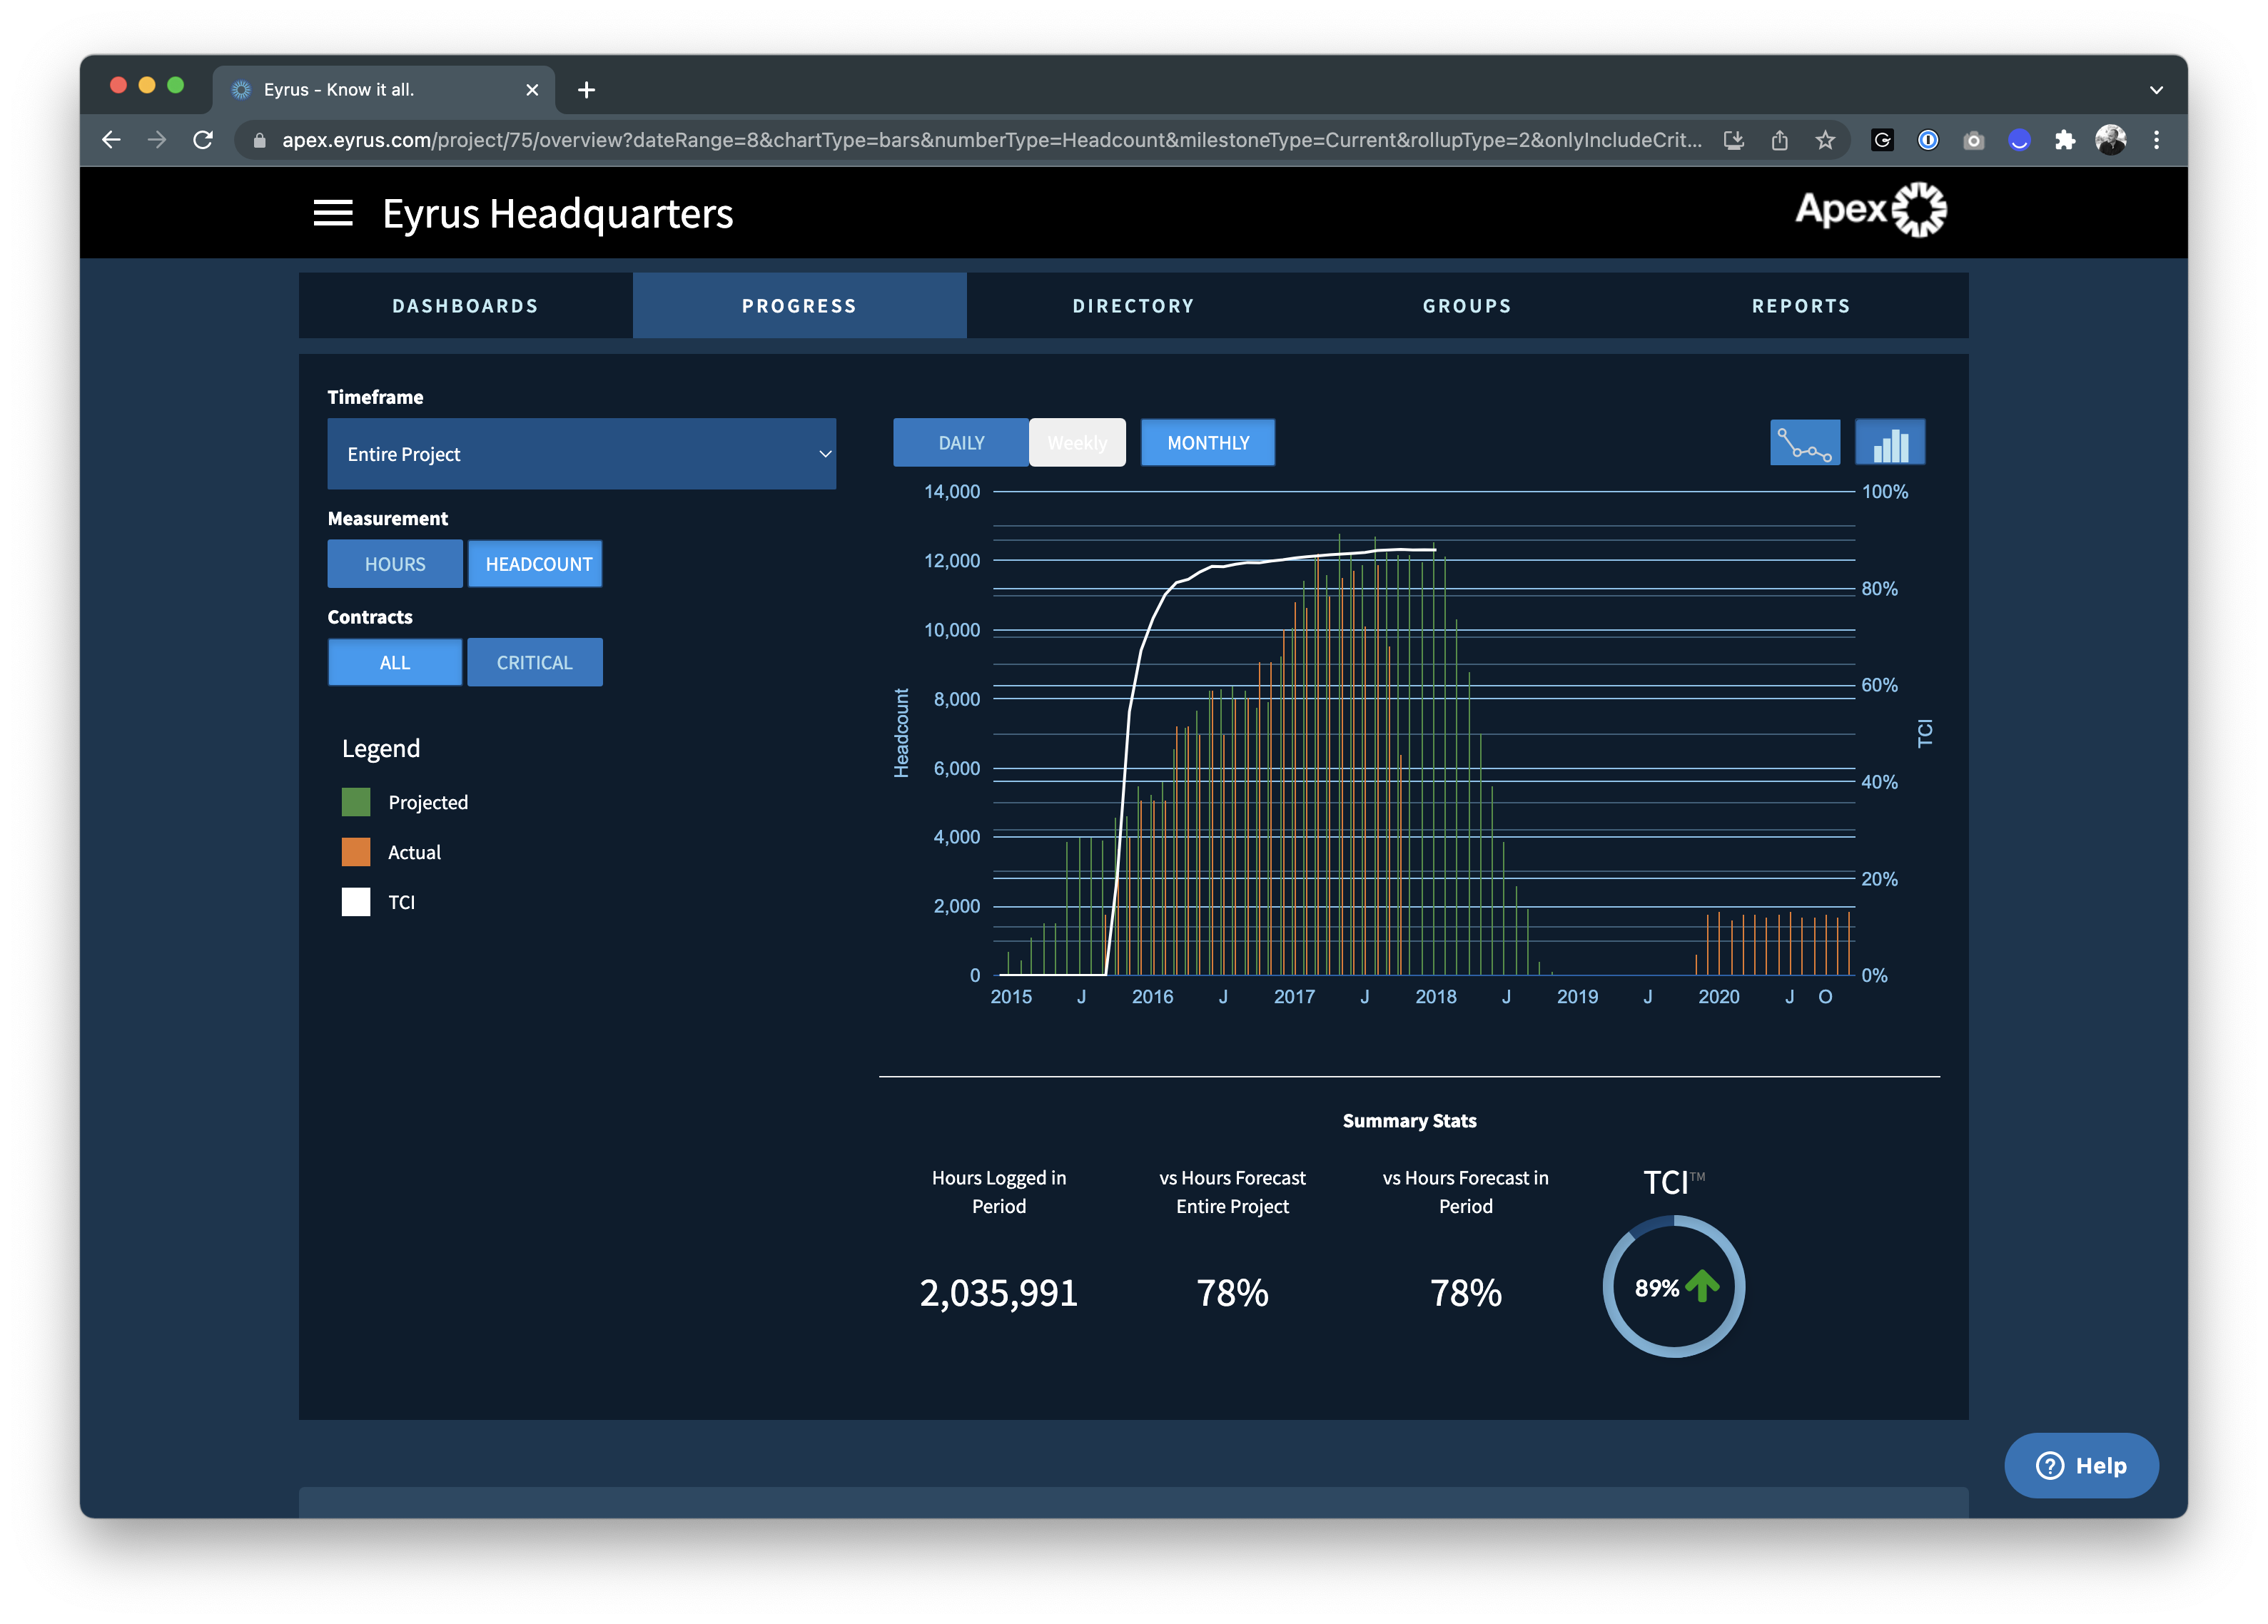Select HEADCOUNT measurement
2268x1624 pixels.
click(x=536, y=564)
